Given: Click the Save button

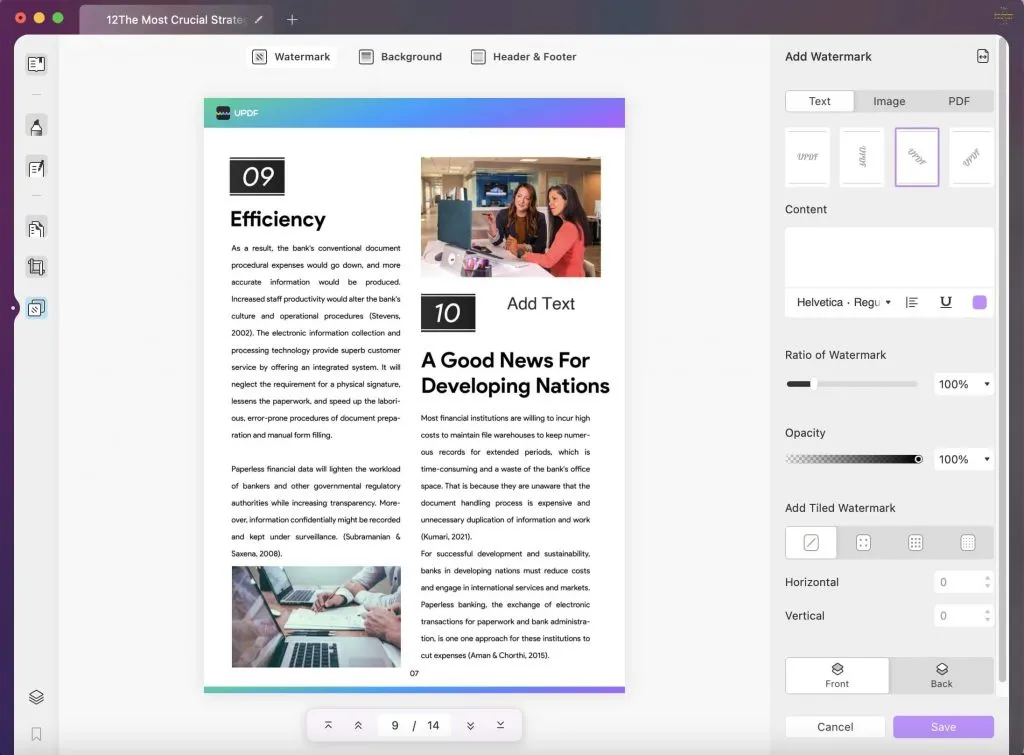Looking at the screenshot, I should (943, 727).
